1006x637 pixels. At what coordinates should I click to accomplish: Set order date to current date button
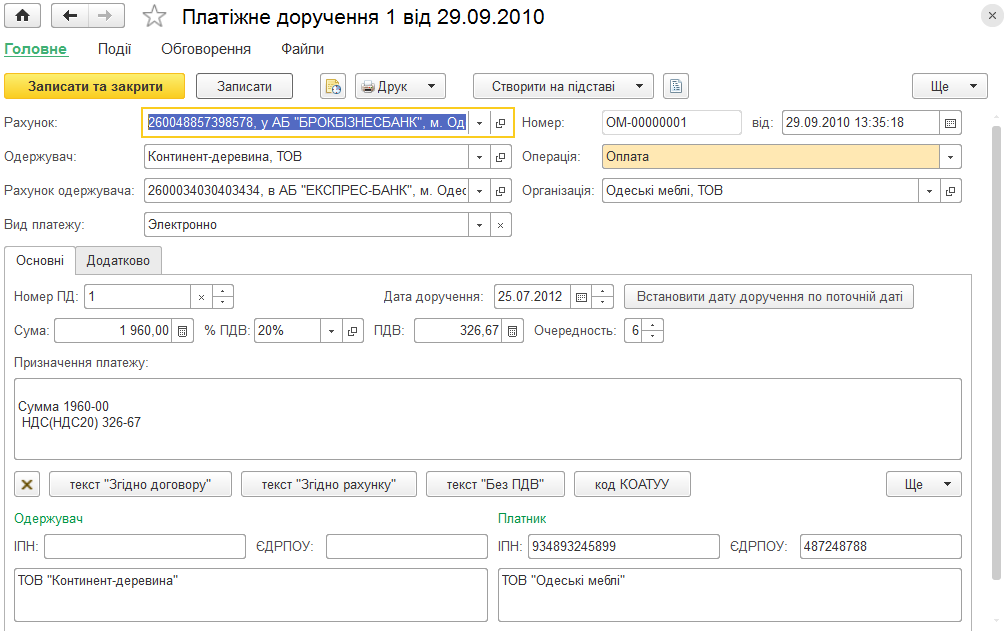click(769, 296)
